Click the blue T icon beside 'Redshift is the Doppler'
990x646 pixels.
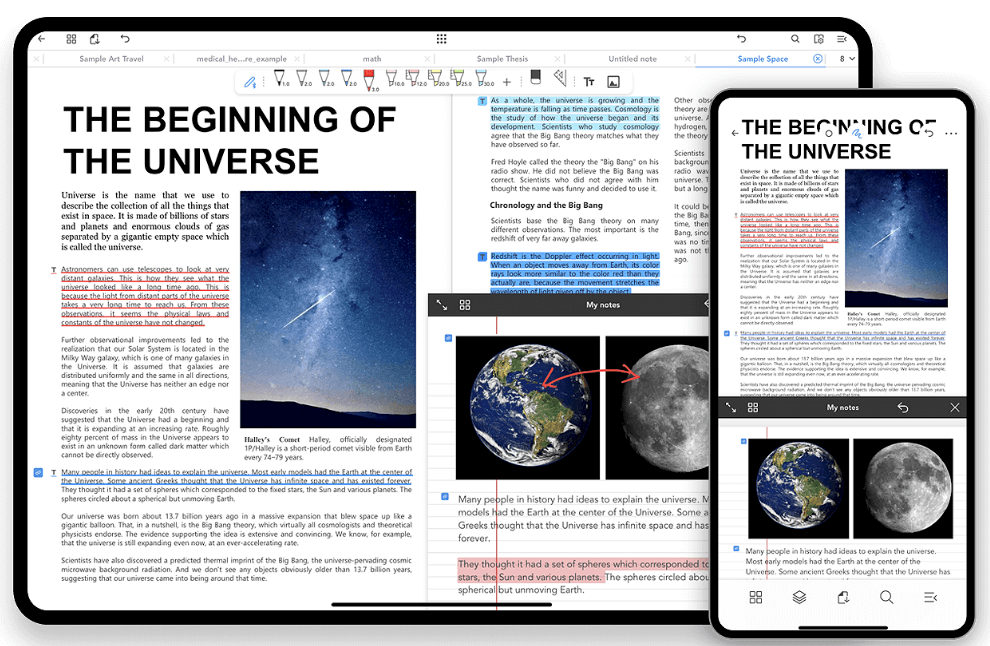pyautogui.click(x=482, y=256)
